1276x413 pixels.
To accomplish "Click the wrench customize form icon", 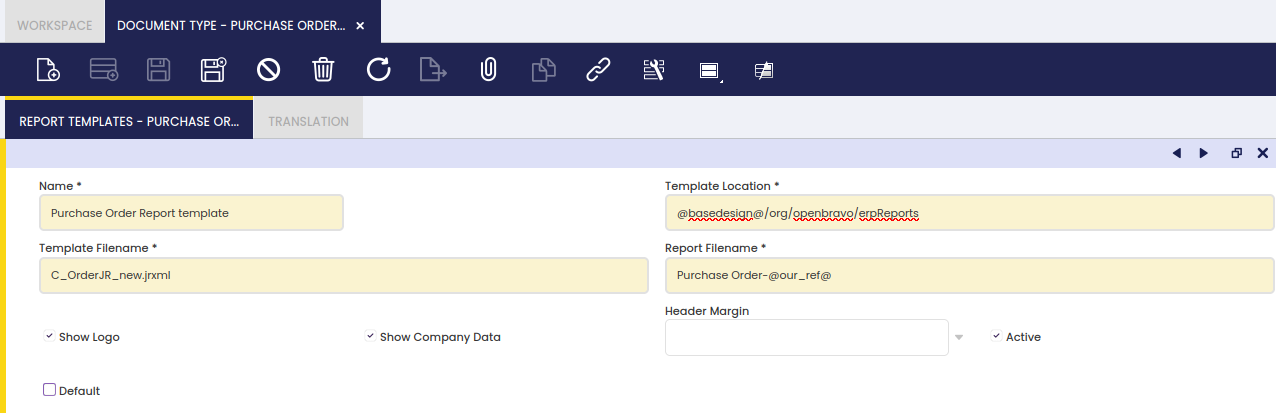I will 653,70.
